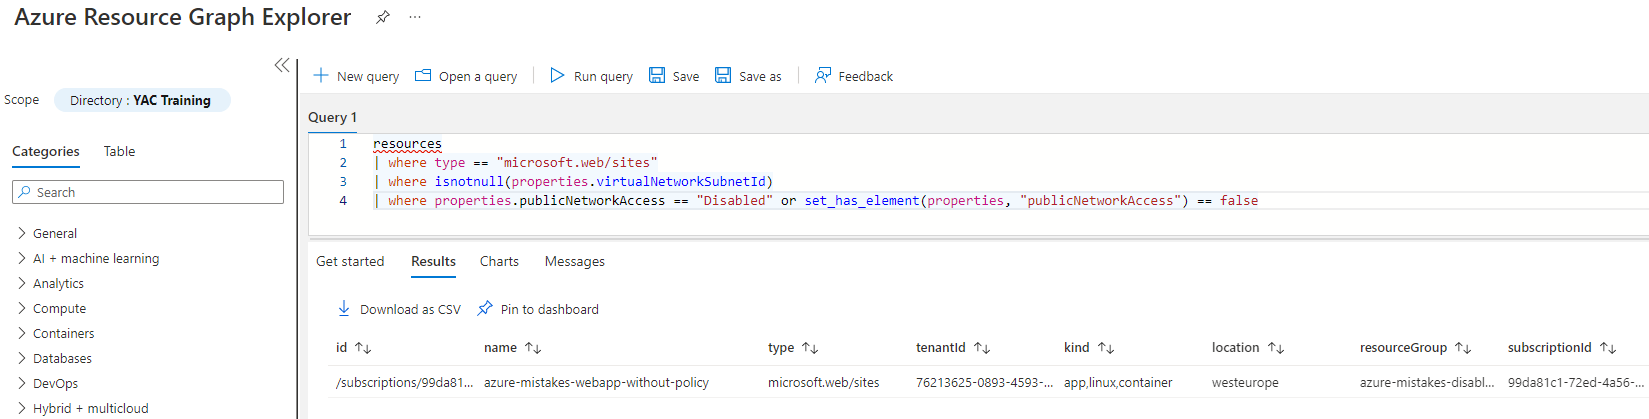Sort results by resourceGroup column arrows
The width and height of the screenshot is (1649, 419).
pyautogui.click(x=1463, y=348)
